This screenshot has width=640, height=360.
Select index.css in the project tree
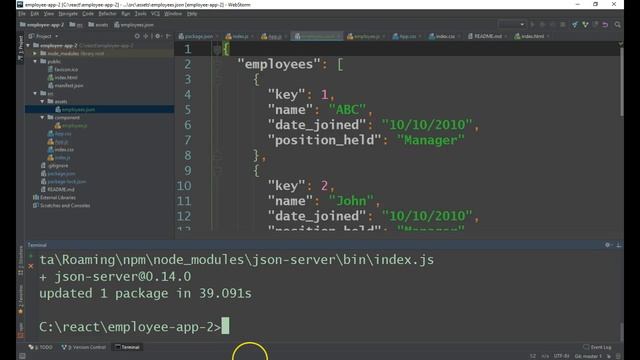pos(60,149)
